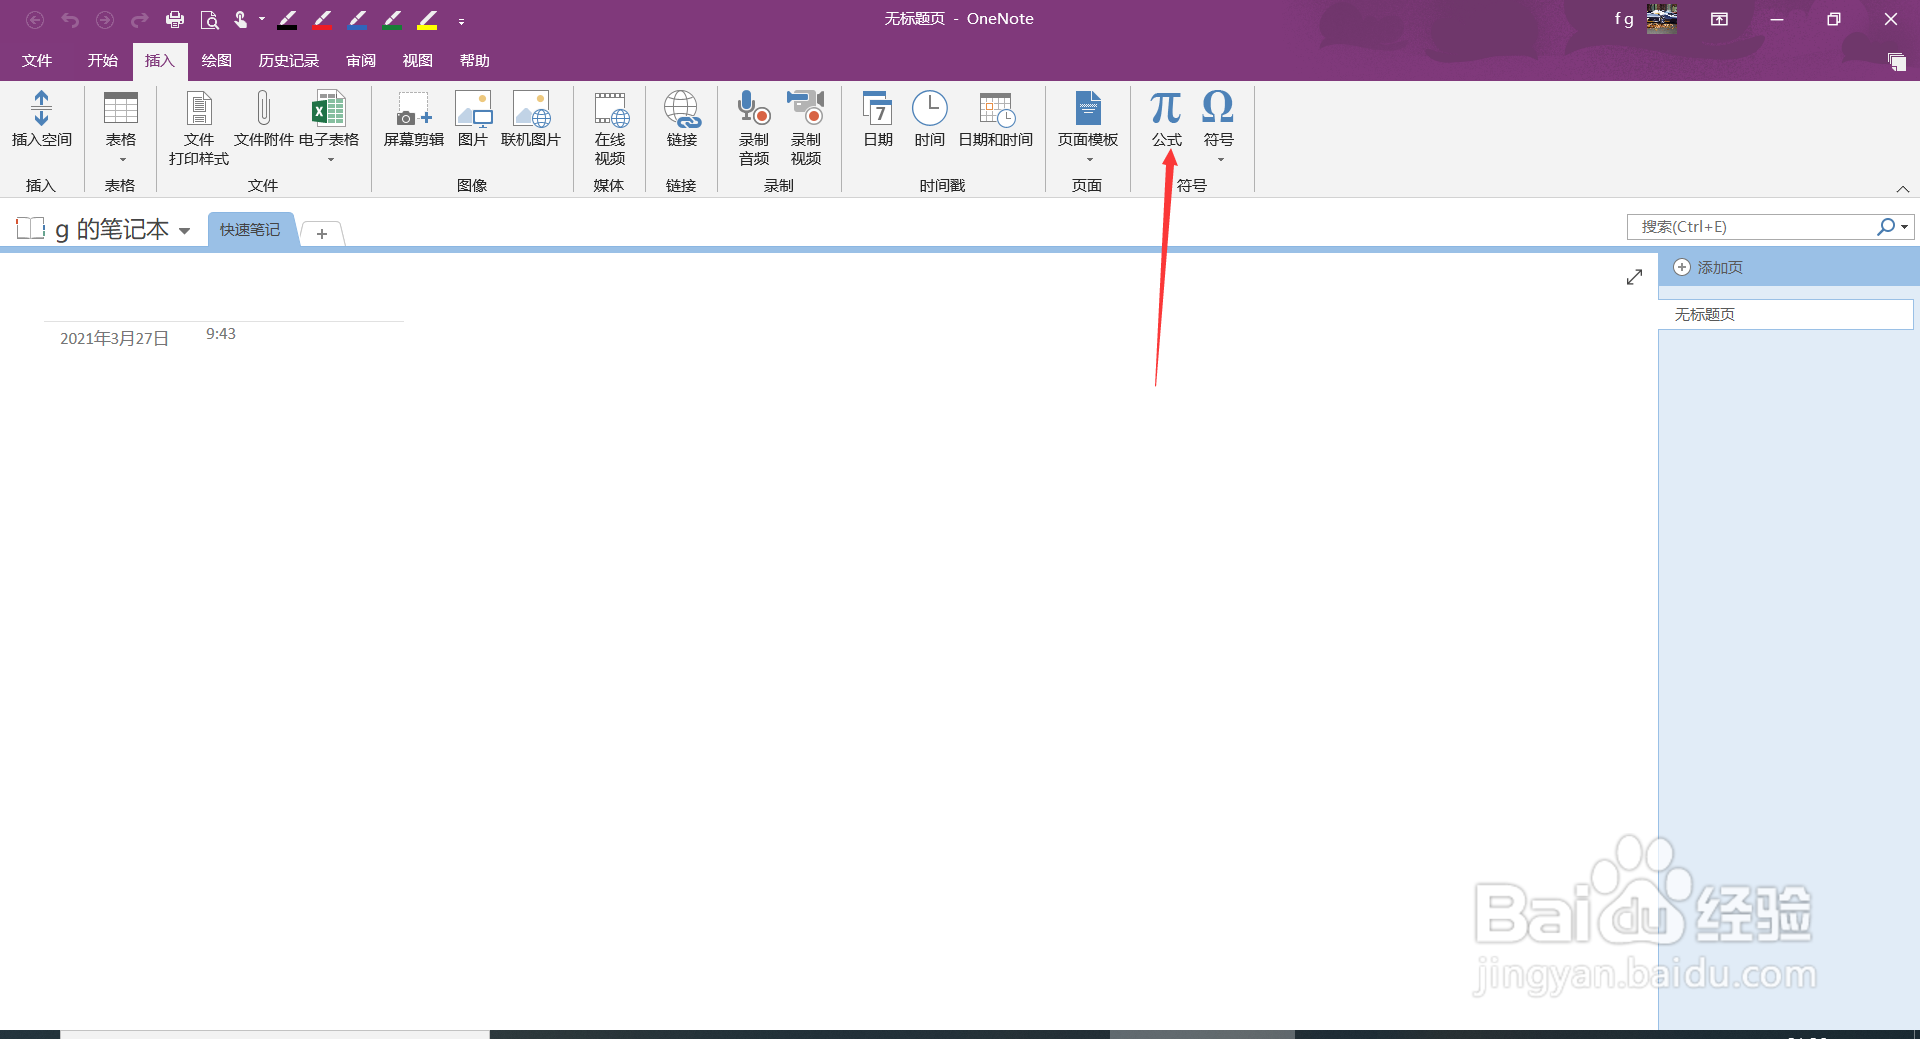Click File Printout icon
Screen dimensions: 1920x1039
point(199,108)
